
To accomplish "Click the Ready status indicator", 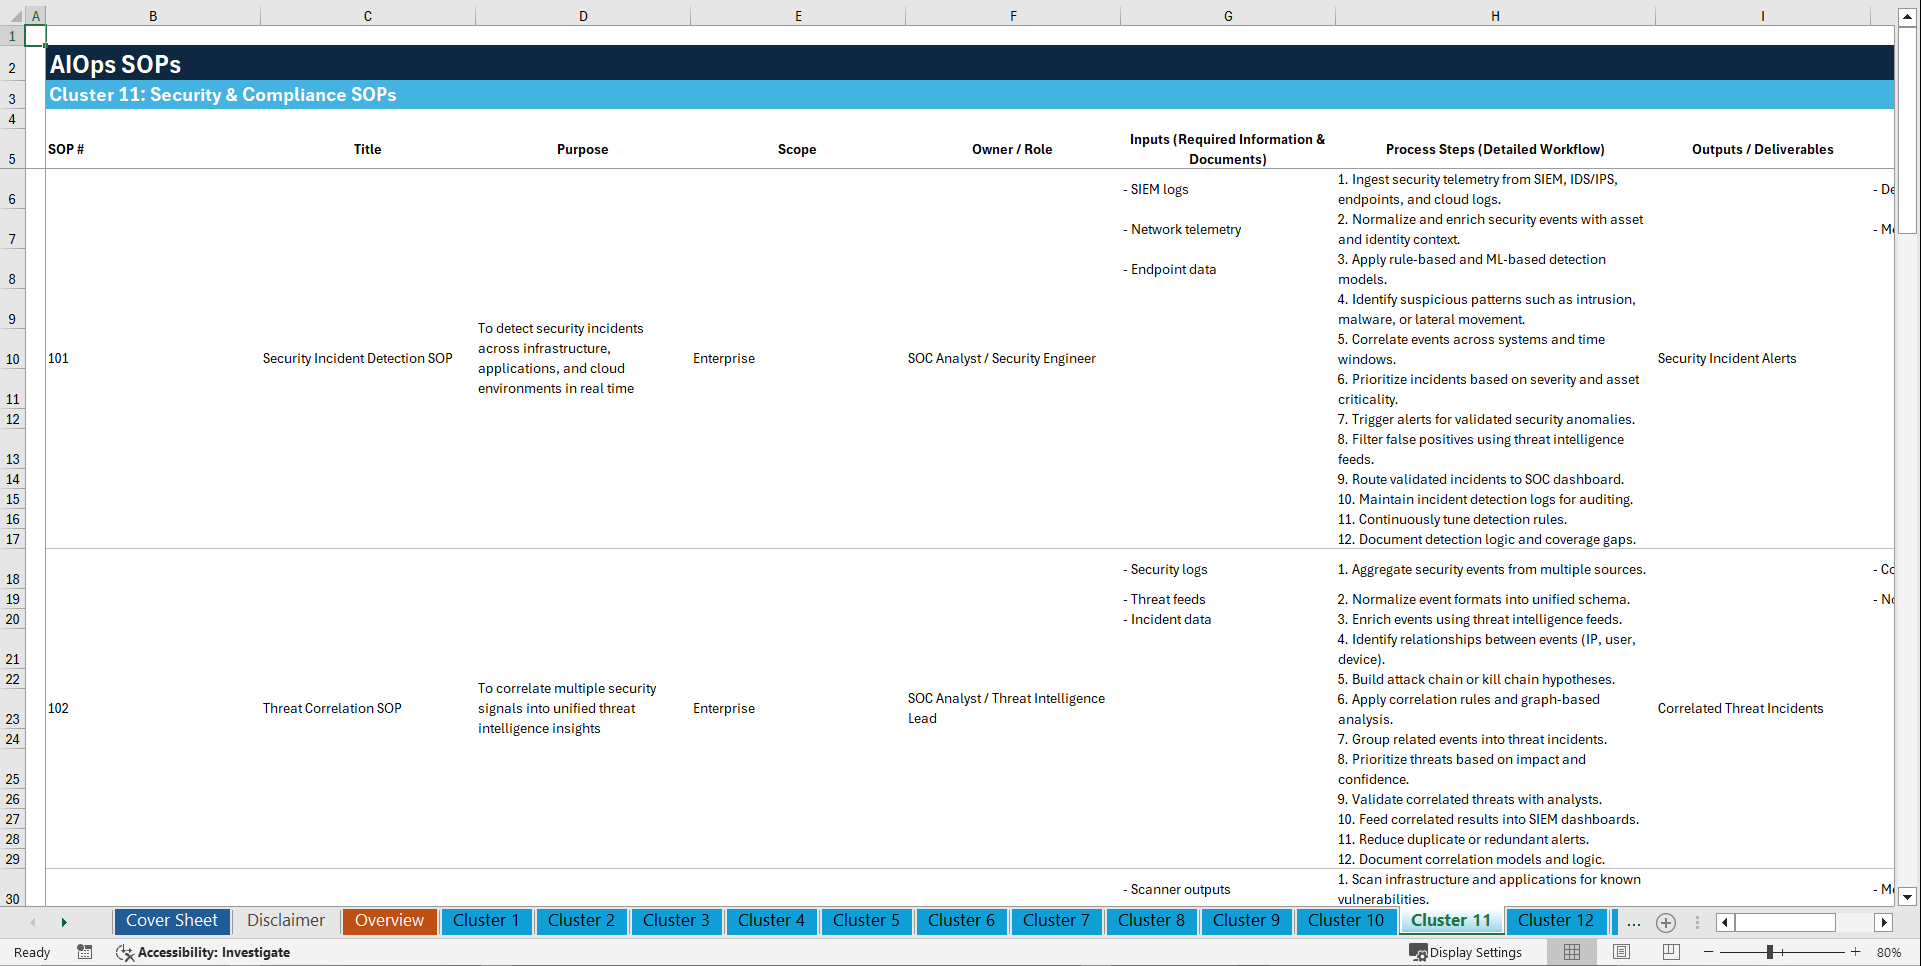I will point(31,952).
